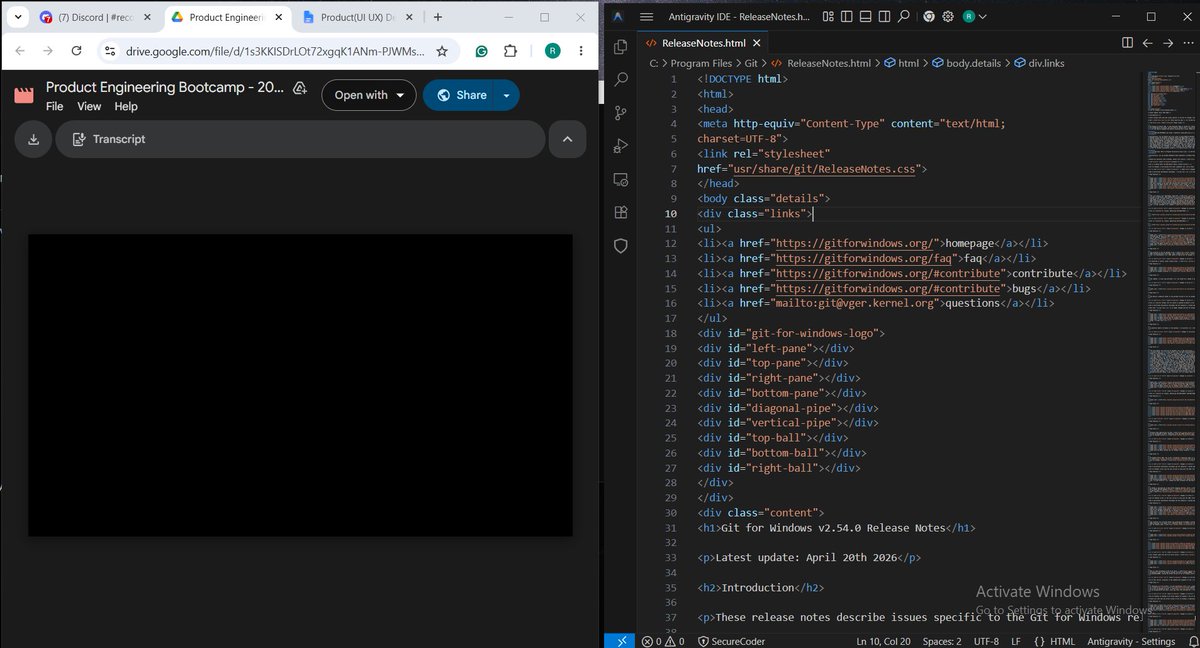This screenshot has width=1200, height=648.
Task: Go forward with the editor right arrow
Action: (1166, 43)
